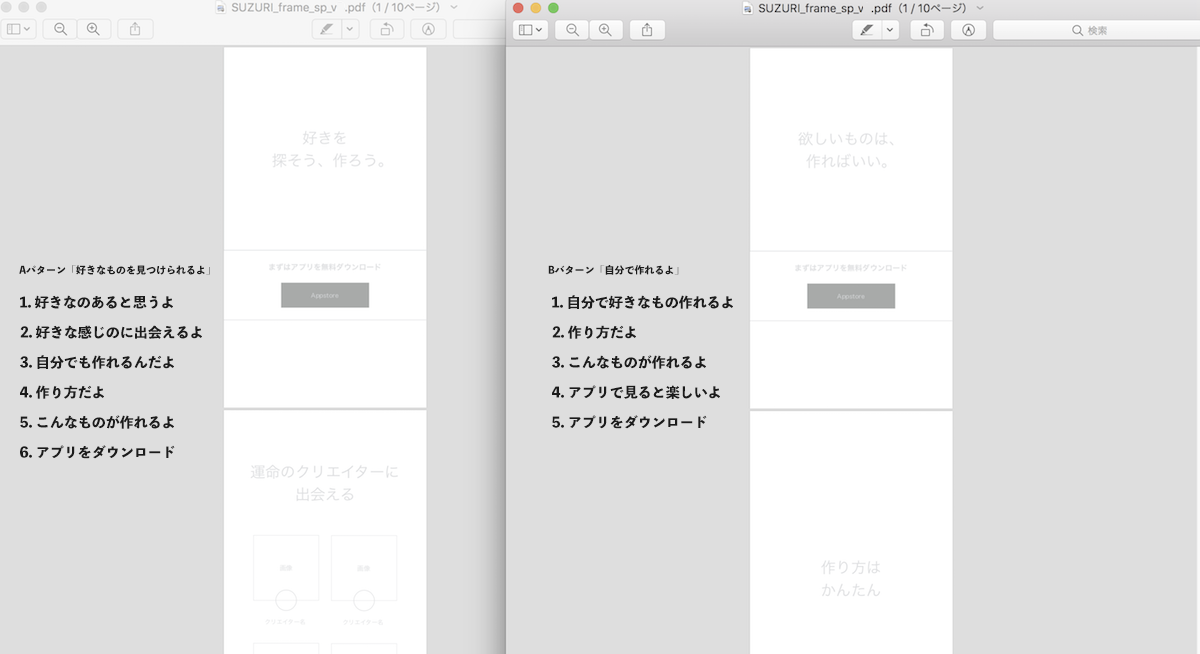Open title chevron menu of front right window
The height and width of the screenshot is (654, 1200).
click(x=981, y=8)
